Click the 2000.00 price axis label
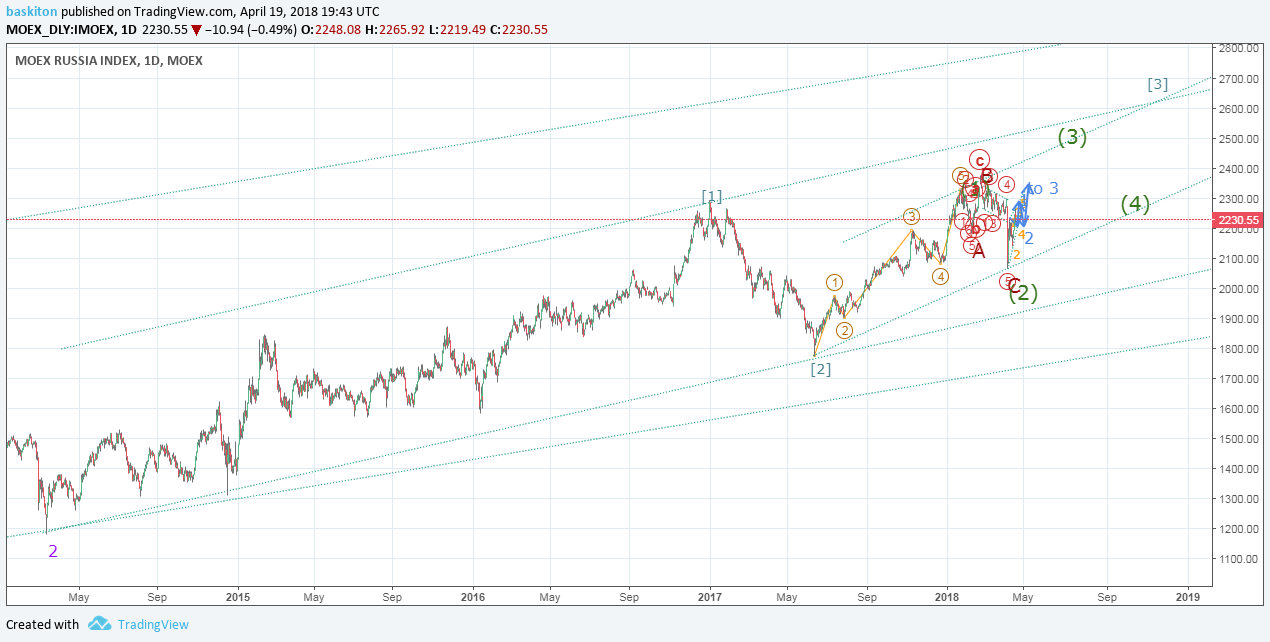Screen dimensions: 1270x642 tap(1239, 289)
